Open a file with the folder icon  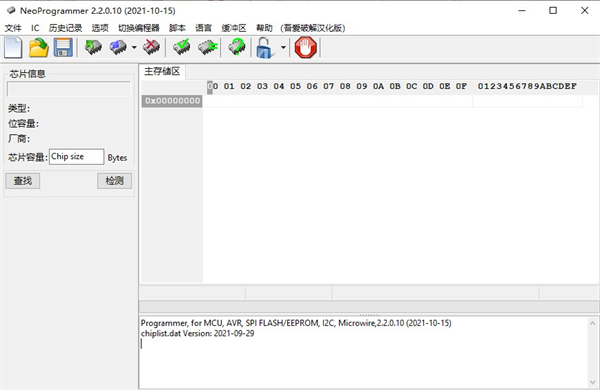point(39,47)
